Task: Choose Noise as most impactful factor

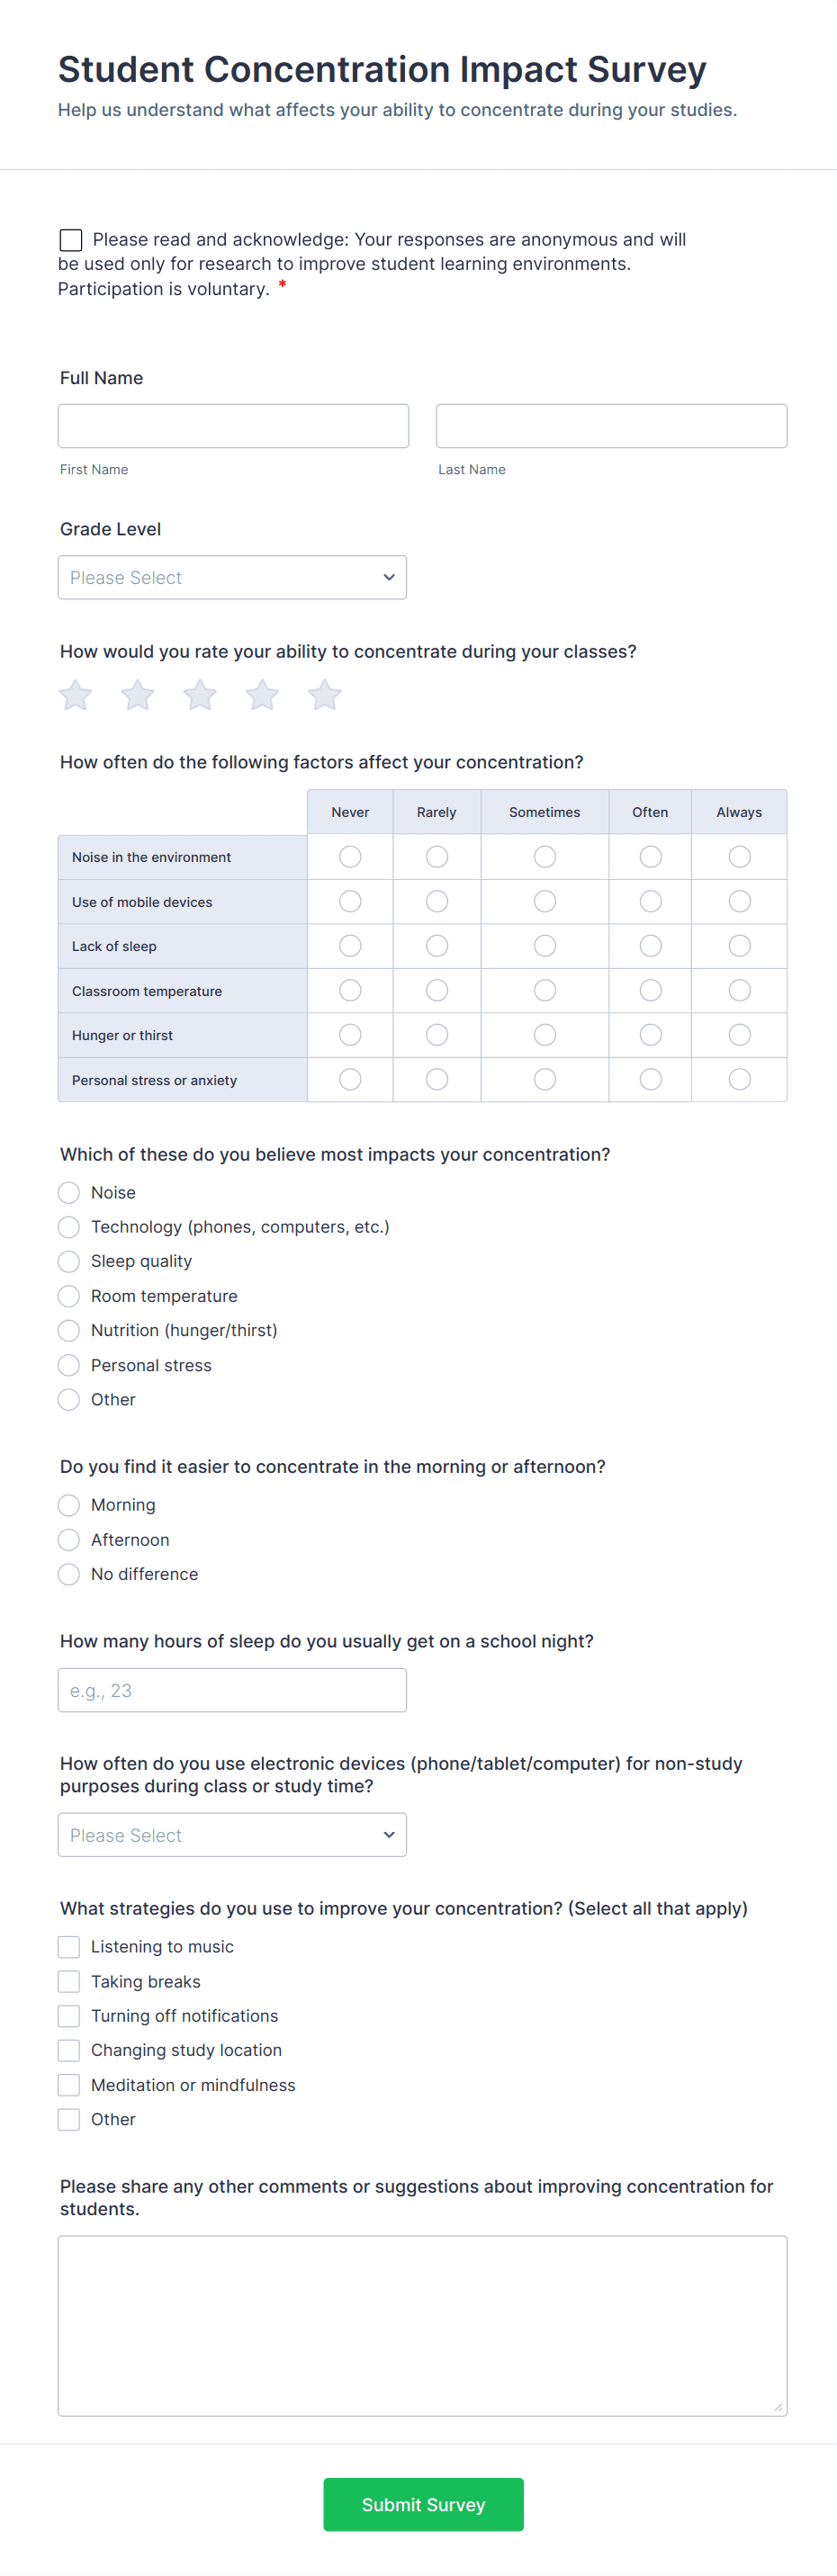Action: (x=68, y=1192)
